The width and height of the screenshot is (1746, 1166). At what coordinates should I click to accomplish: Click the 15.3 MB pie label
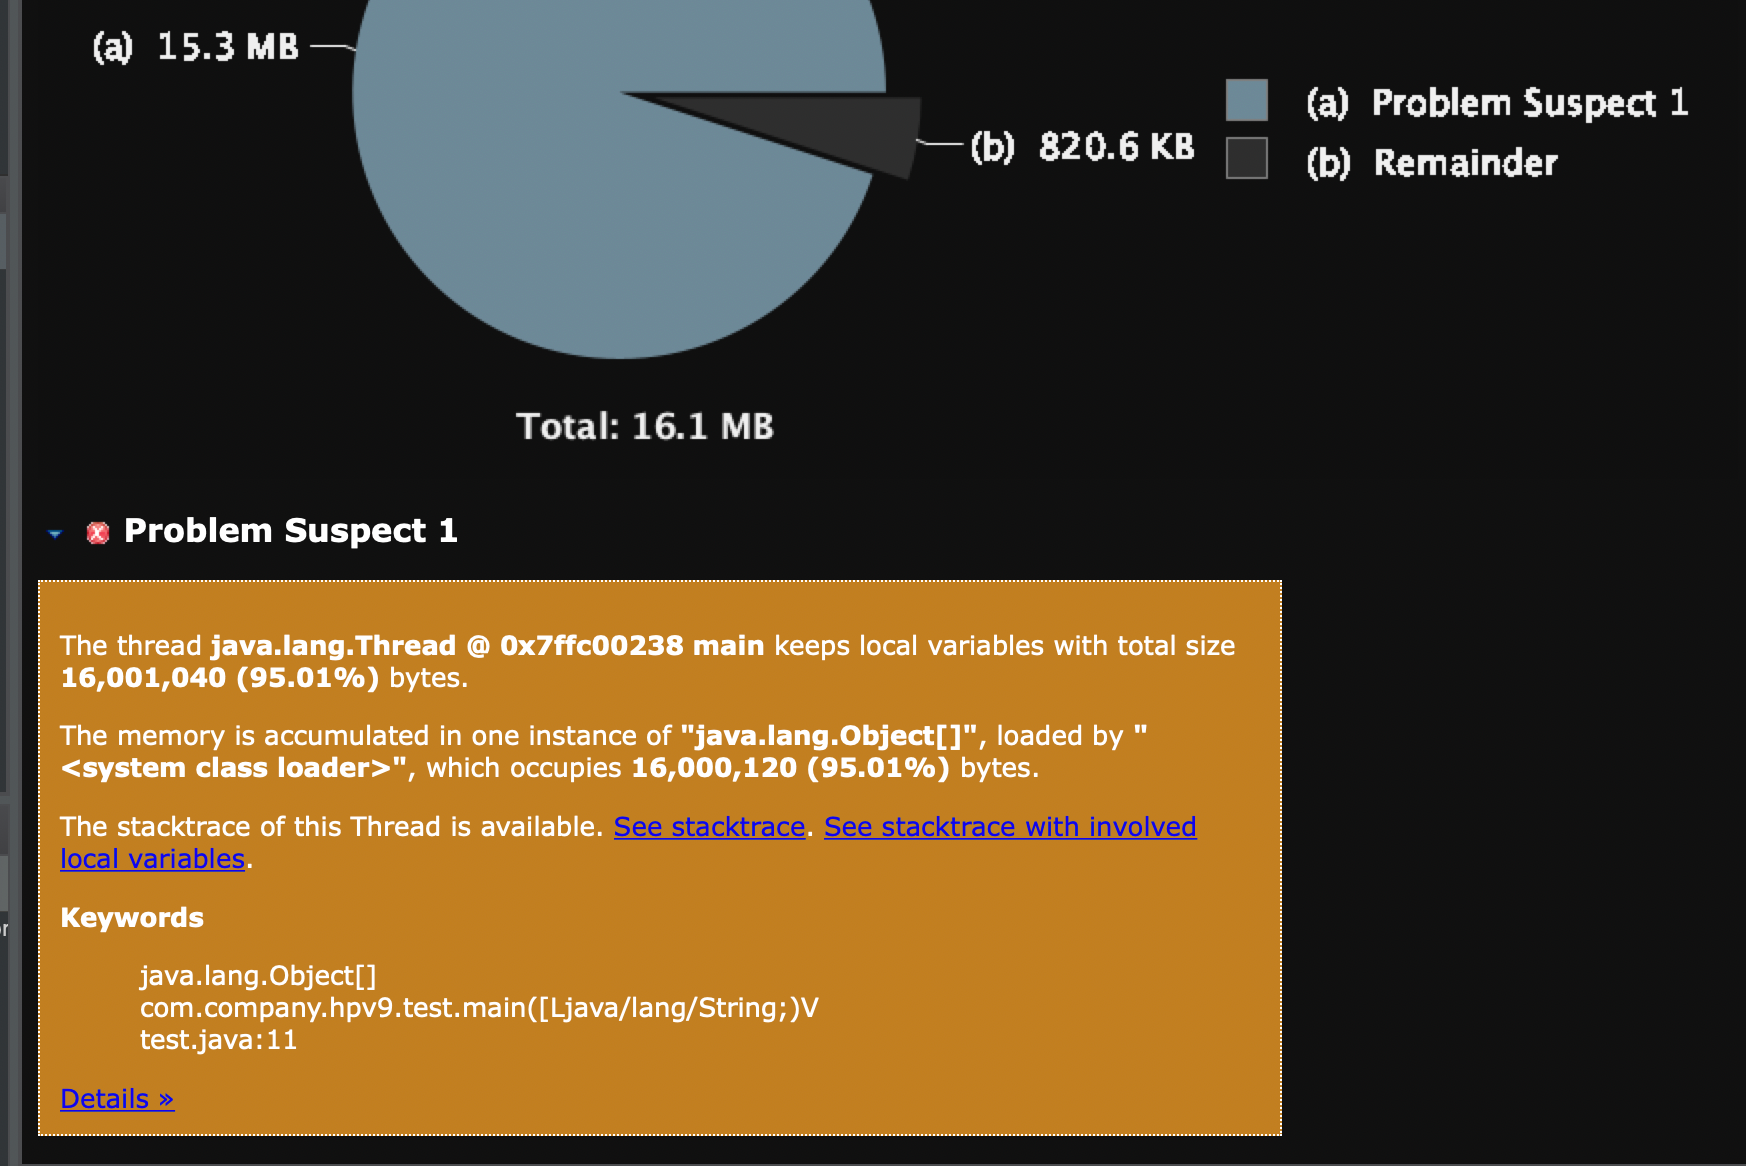(196, 47)
